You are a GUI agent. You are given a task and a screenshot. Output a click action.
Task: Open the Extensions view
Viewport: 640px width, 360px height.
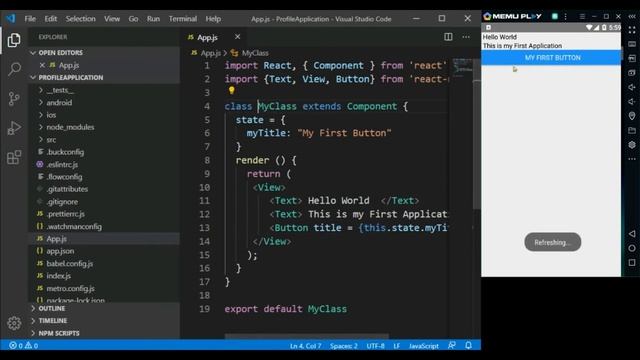[x=14, y=157]
